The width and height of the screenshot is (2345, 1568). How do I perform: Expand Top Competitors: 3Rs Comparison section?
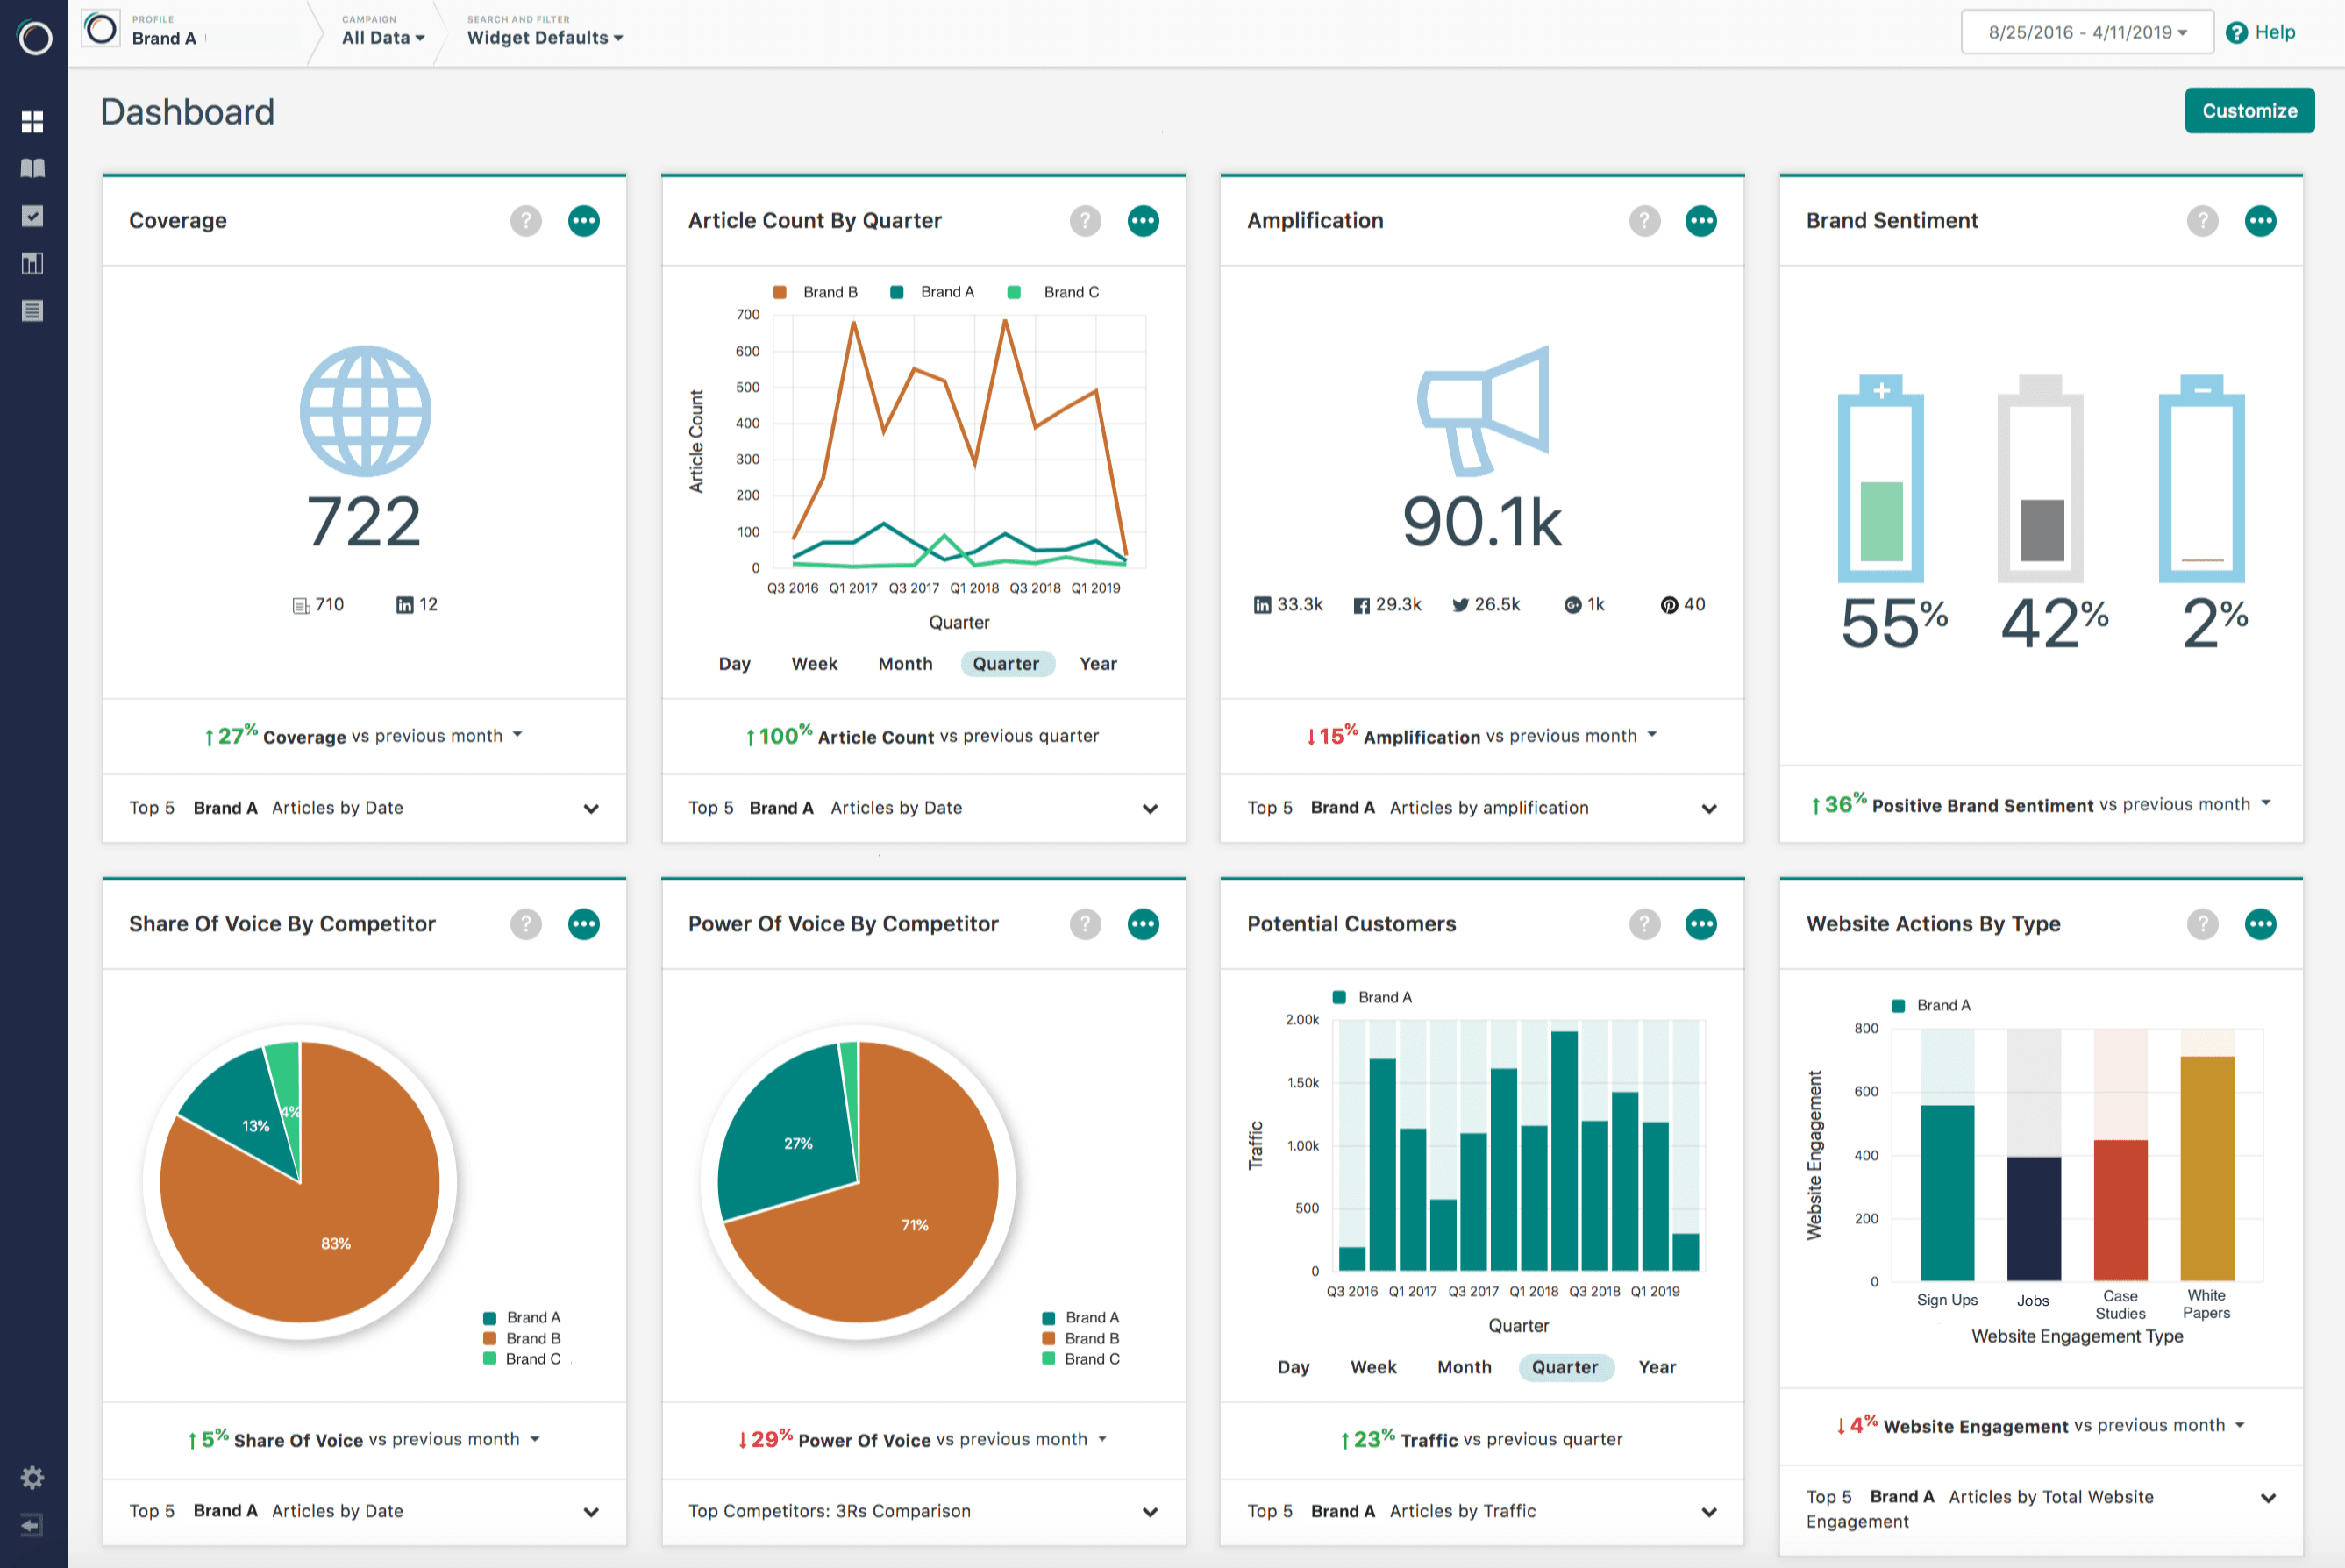click(1150, 1511)
